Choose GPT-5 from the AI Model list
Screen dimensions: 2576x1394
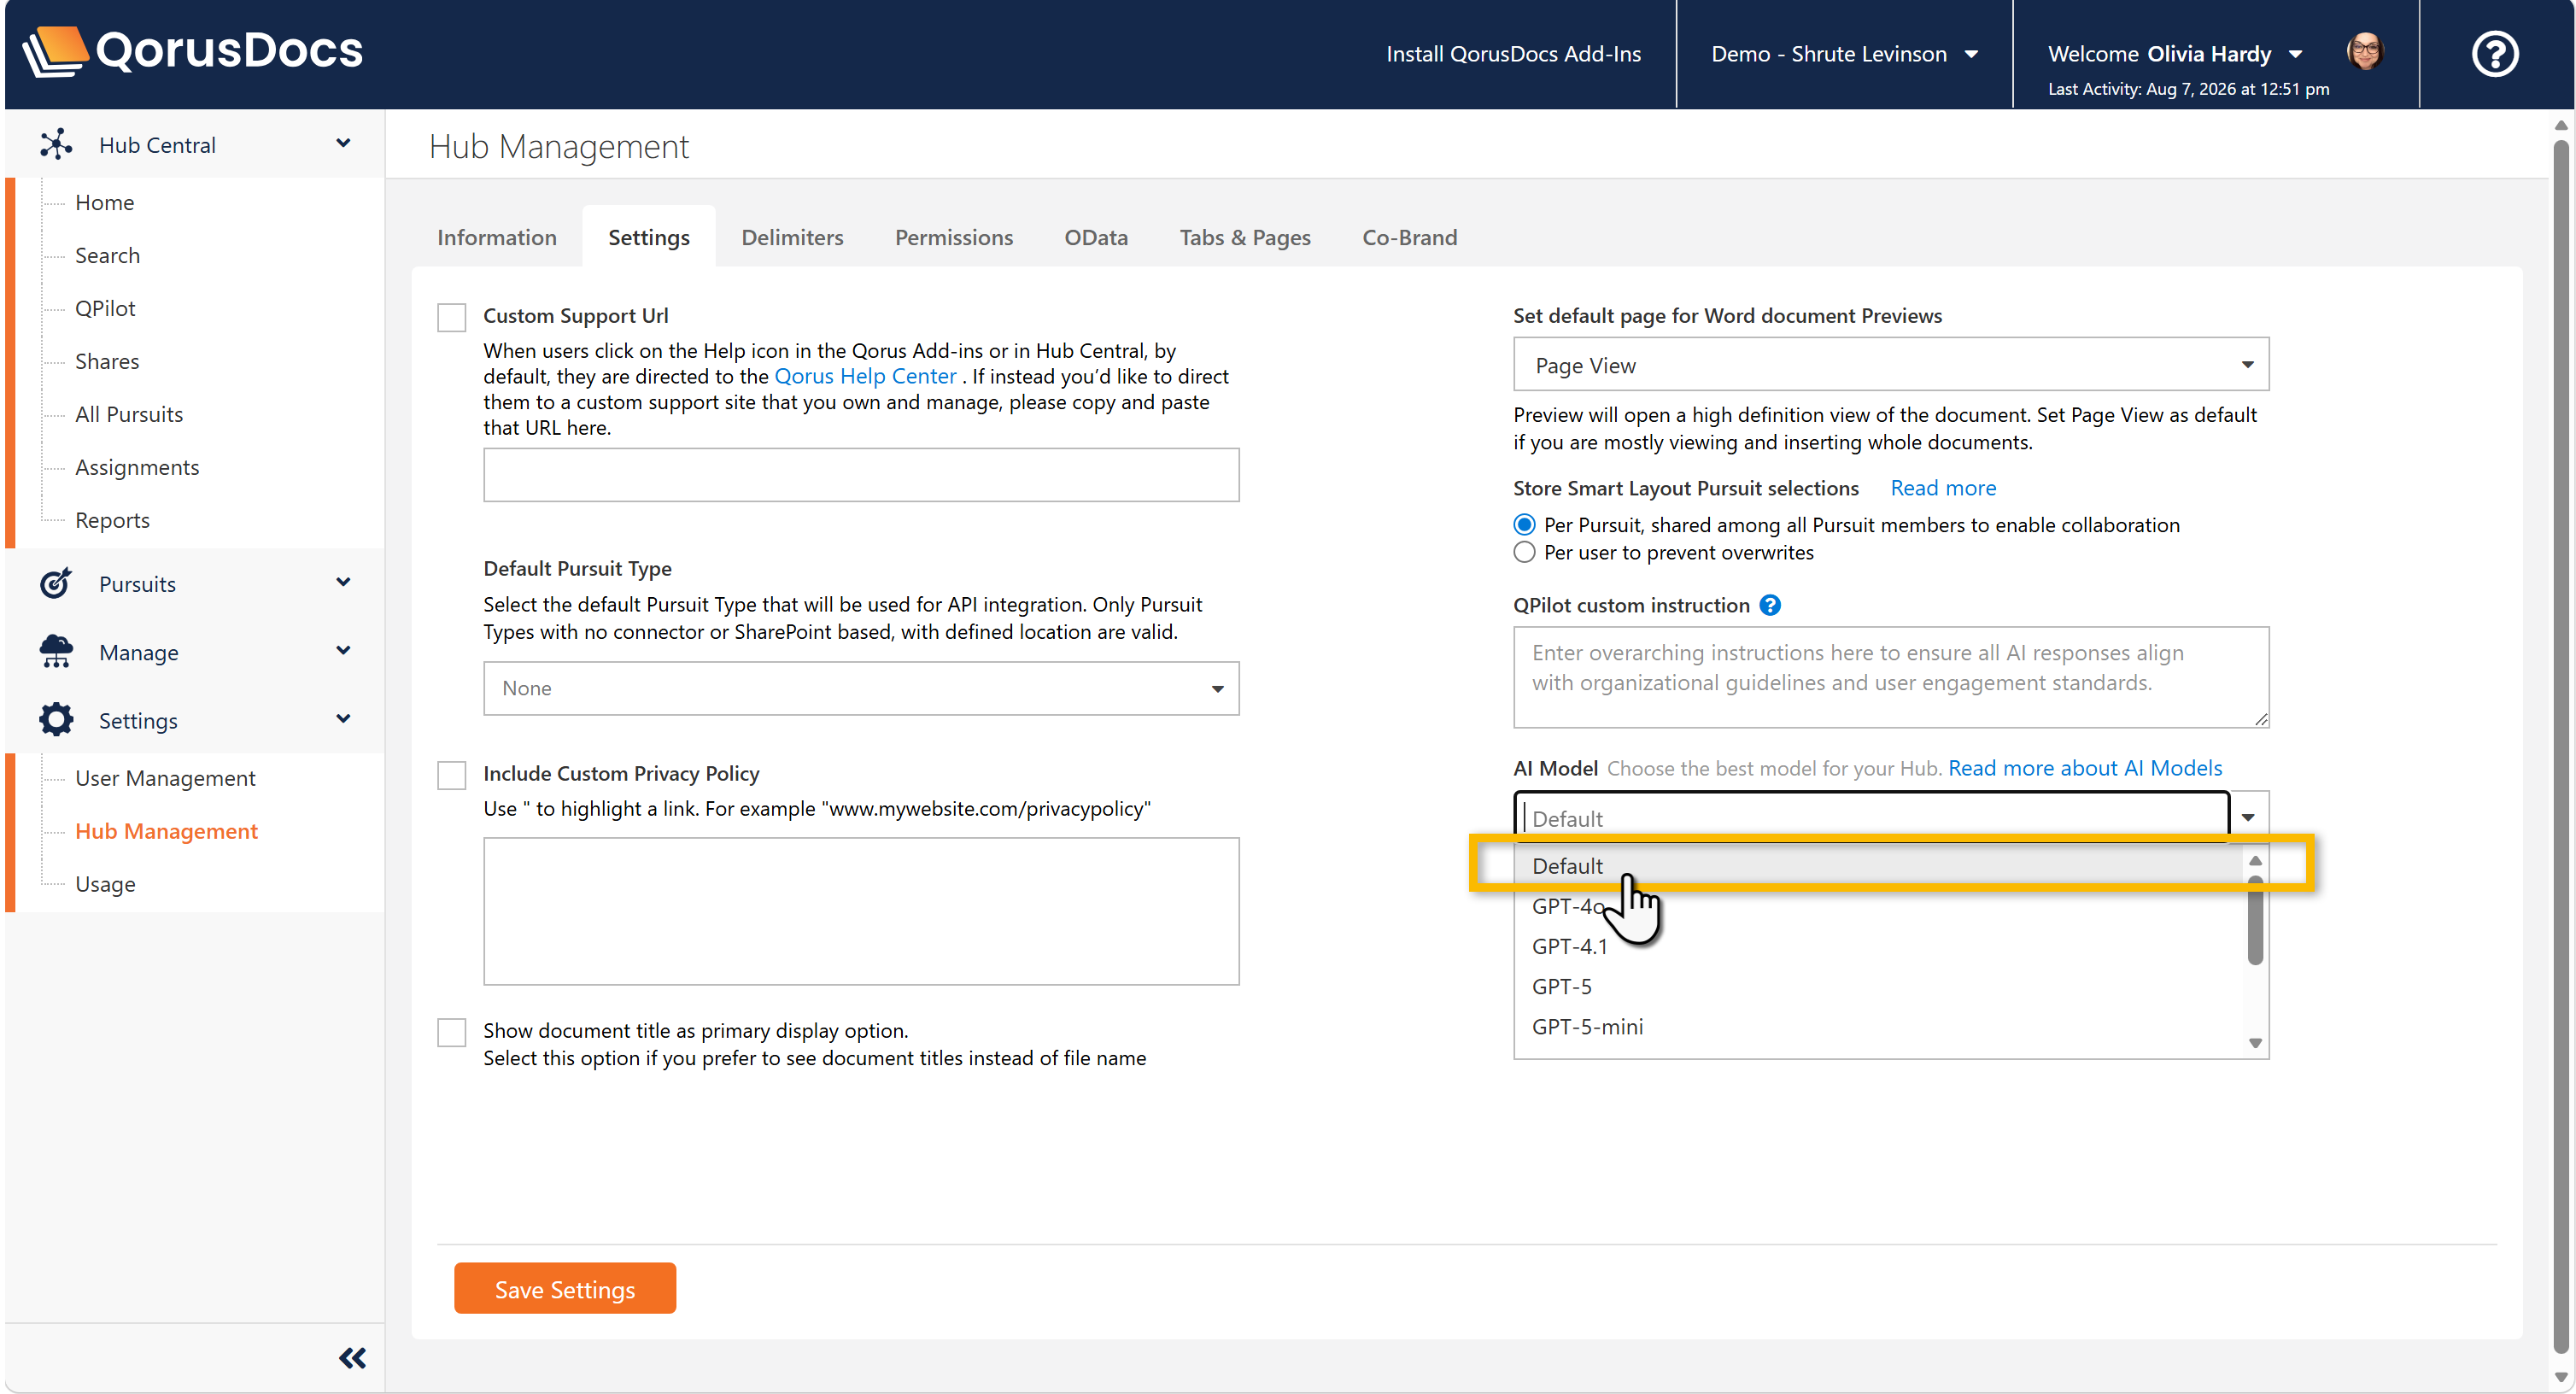coord(1880,986)
